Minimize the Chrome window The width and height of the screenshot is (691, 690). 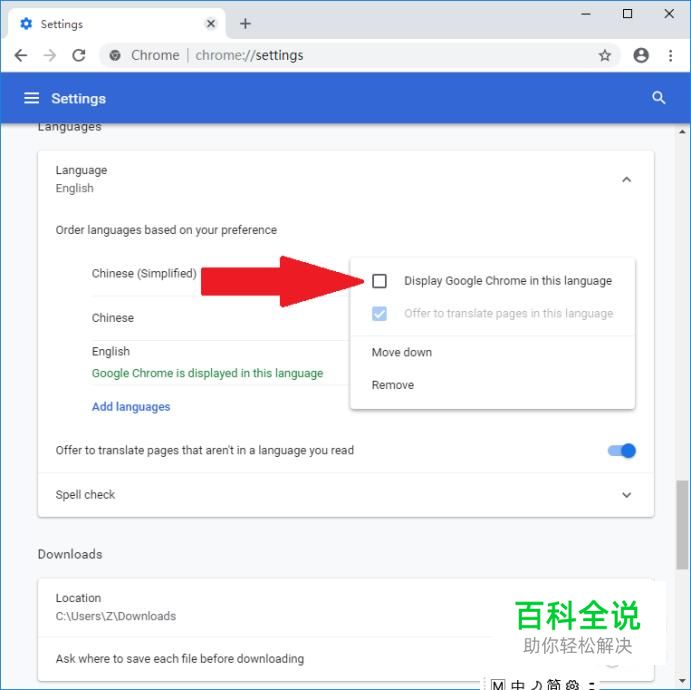point(586,14)
